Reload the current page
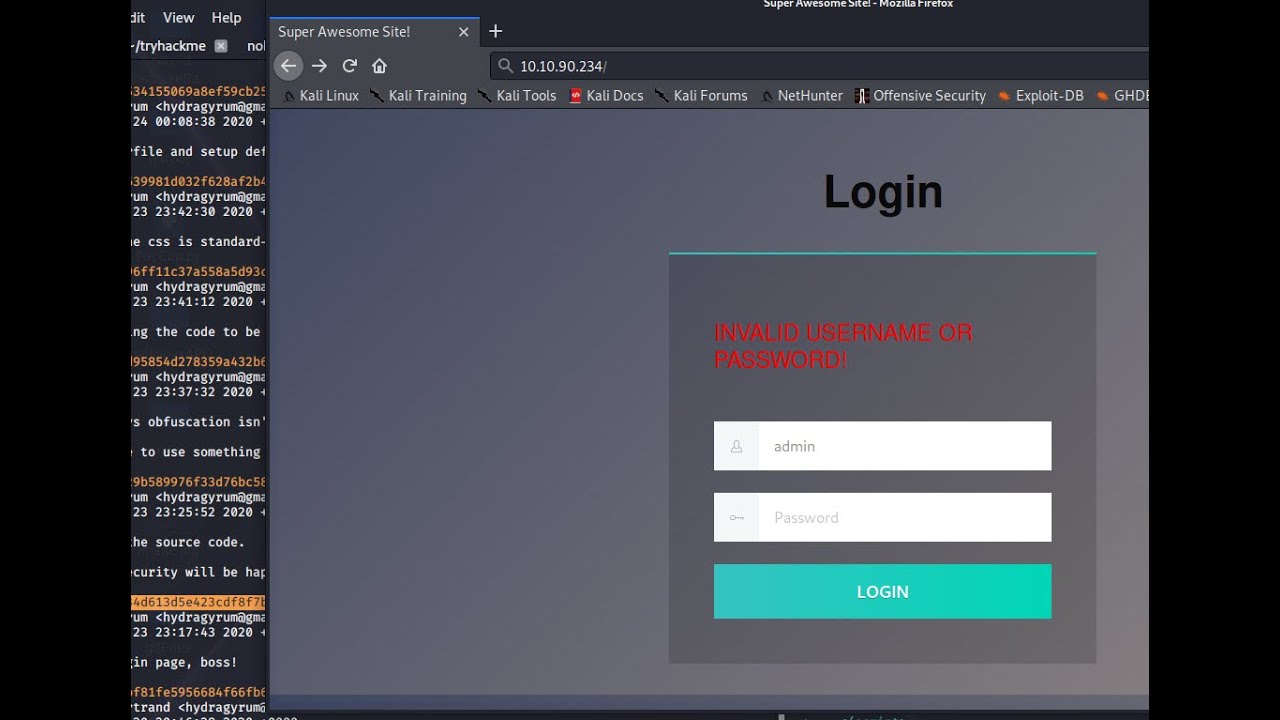 (349, 66)
